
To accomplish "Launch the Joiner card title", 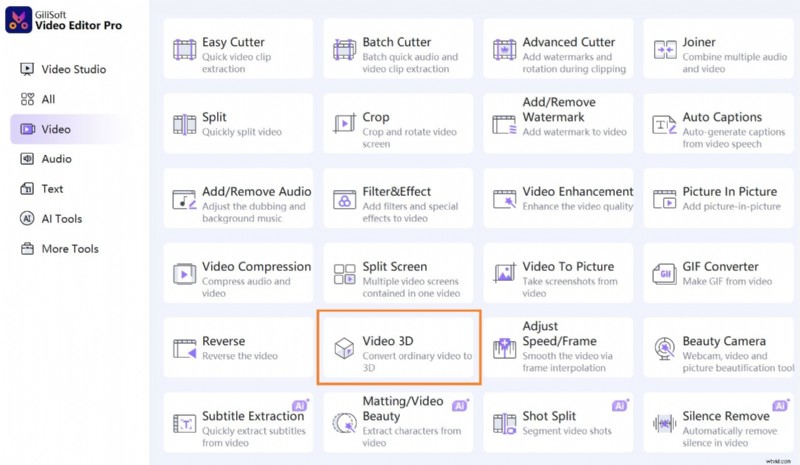I will pyautogui.click(x=699, y=42).
